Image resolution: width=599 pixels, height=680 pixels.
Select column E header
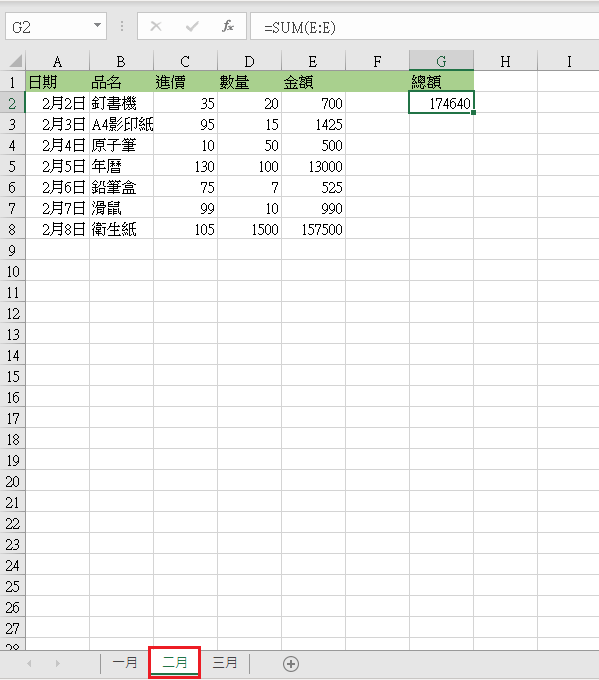[313, 61]
